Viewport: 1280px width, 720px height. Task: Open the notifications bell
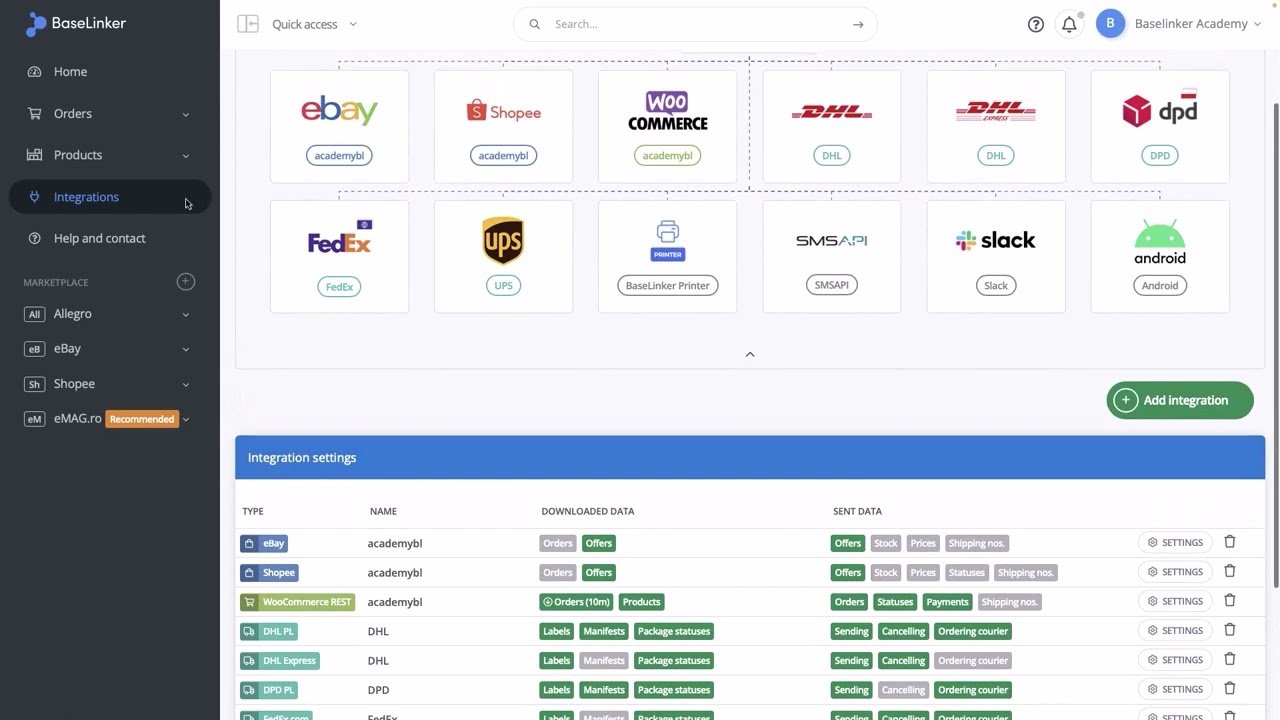pos(1069,24)
